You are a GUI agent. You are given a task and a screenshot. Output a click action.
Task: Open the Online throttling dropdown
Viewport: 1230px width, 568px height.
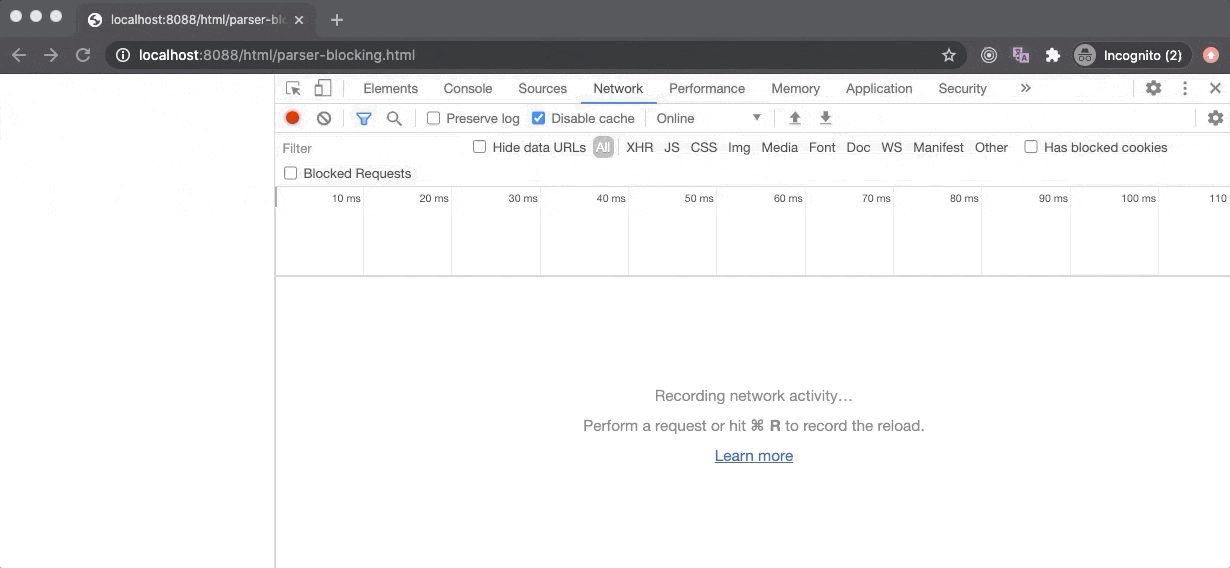709,118
